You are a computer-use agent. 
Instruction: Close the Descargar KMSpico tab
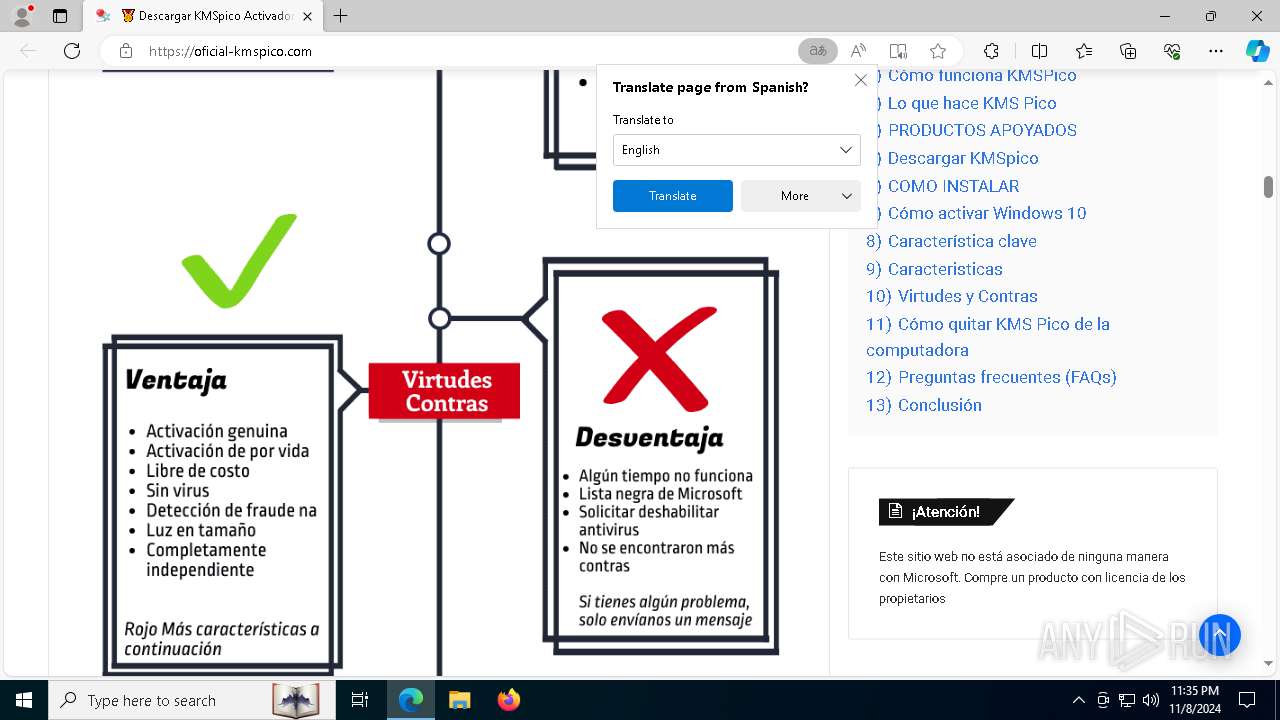[x=307, y=16]
